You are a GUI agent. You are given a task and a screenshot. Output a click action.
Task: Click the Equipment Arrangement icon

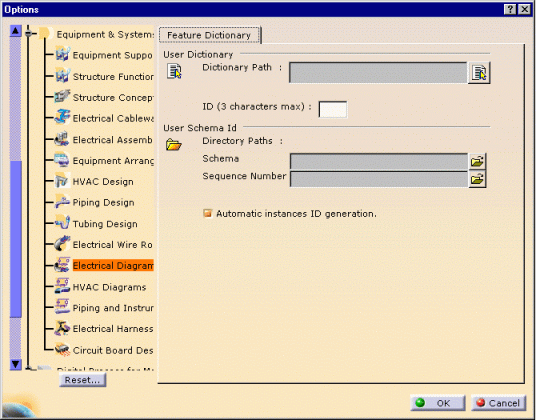[63, 160]
